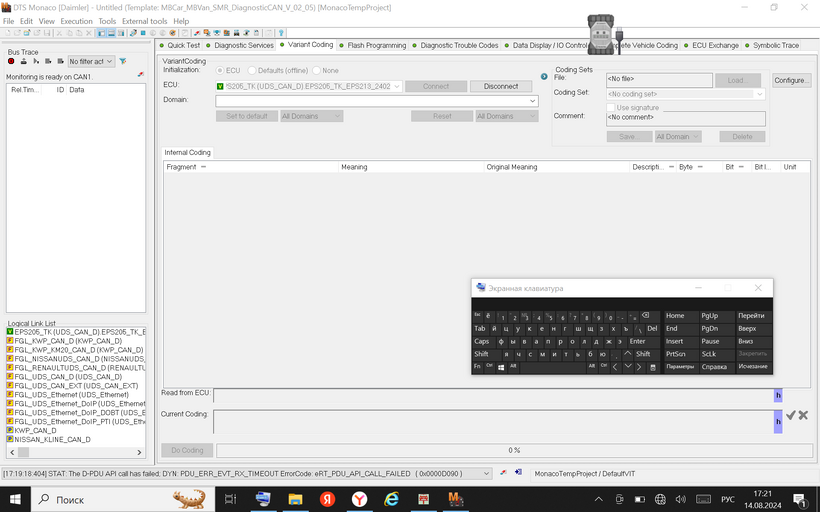The image size is (820, 512).
Task: Select the None initialization radio button
Action: [x=316, y=70]
